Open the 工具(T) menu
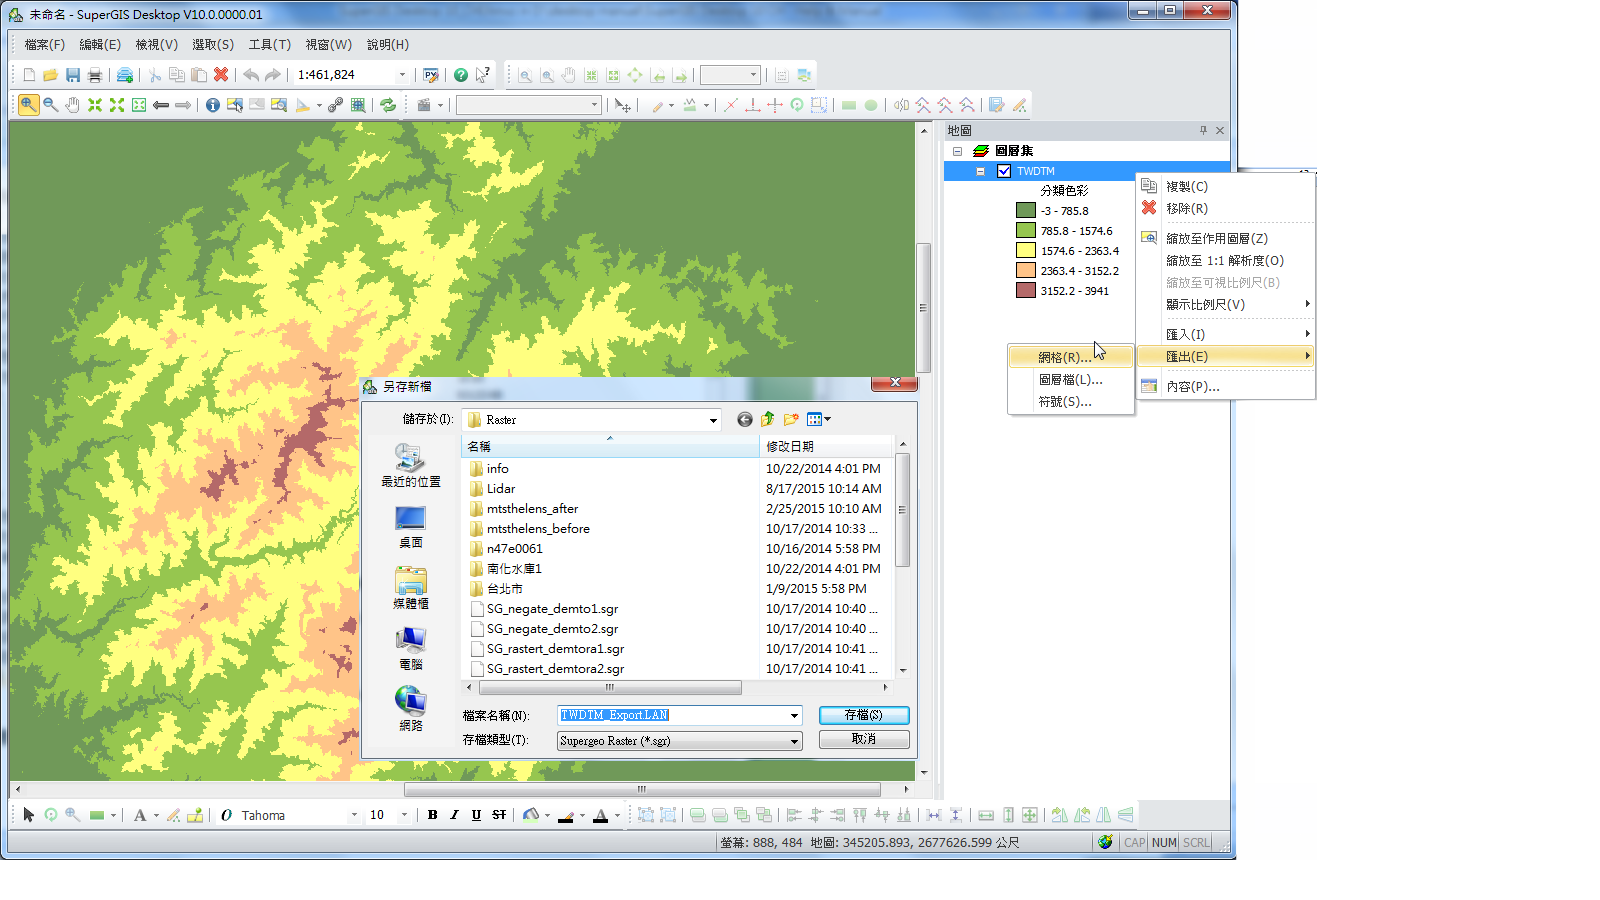 (x=270, y=45)
